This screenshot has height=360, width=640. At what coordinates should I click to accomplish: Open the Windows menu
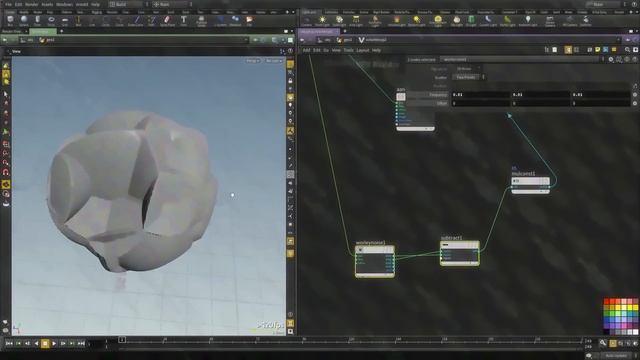click(x=64, y=4)
